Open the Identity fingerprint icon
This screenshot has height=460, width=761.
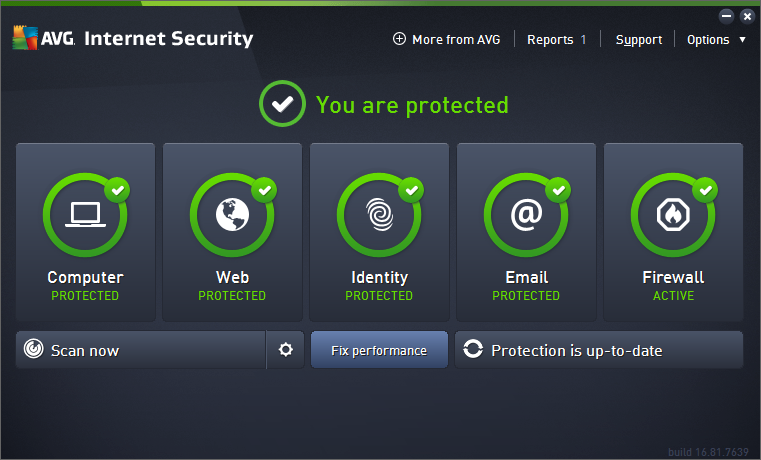379,216
